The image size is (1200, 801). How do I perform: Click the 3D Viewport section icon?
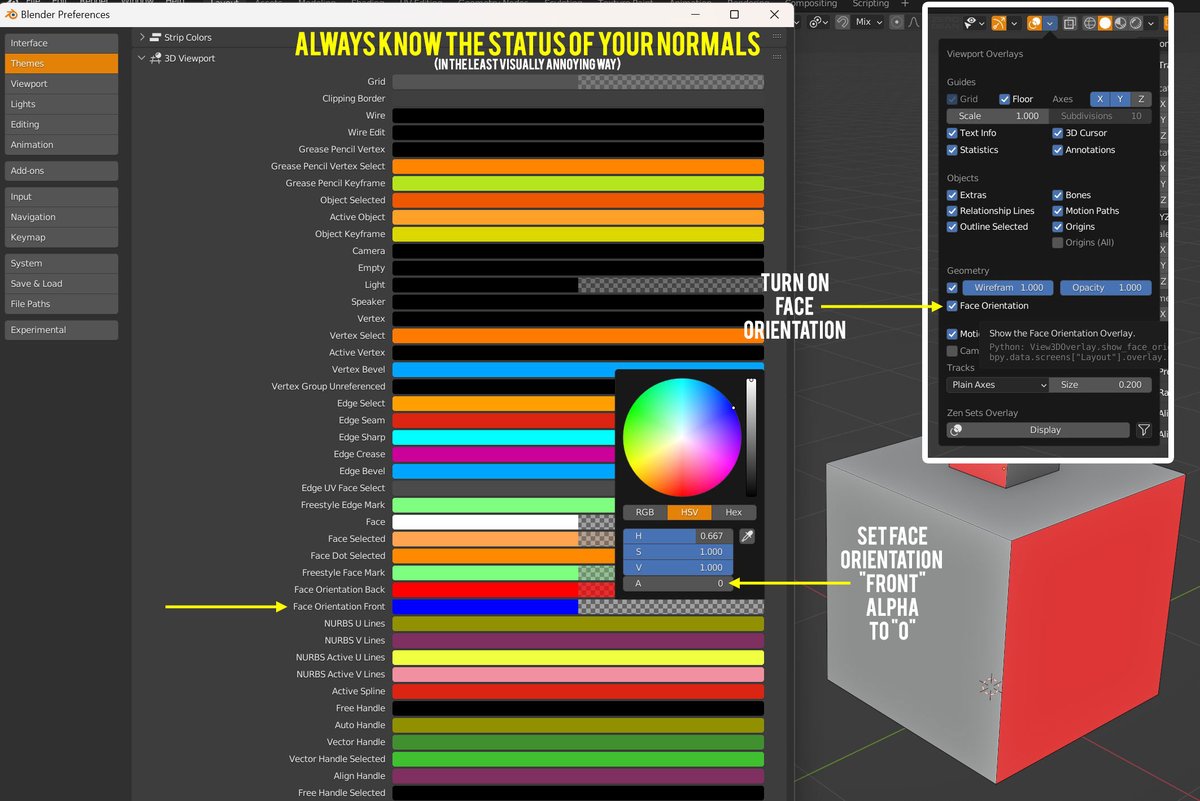(x=155, y=58)
